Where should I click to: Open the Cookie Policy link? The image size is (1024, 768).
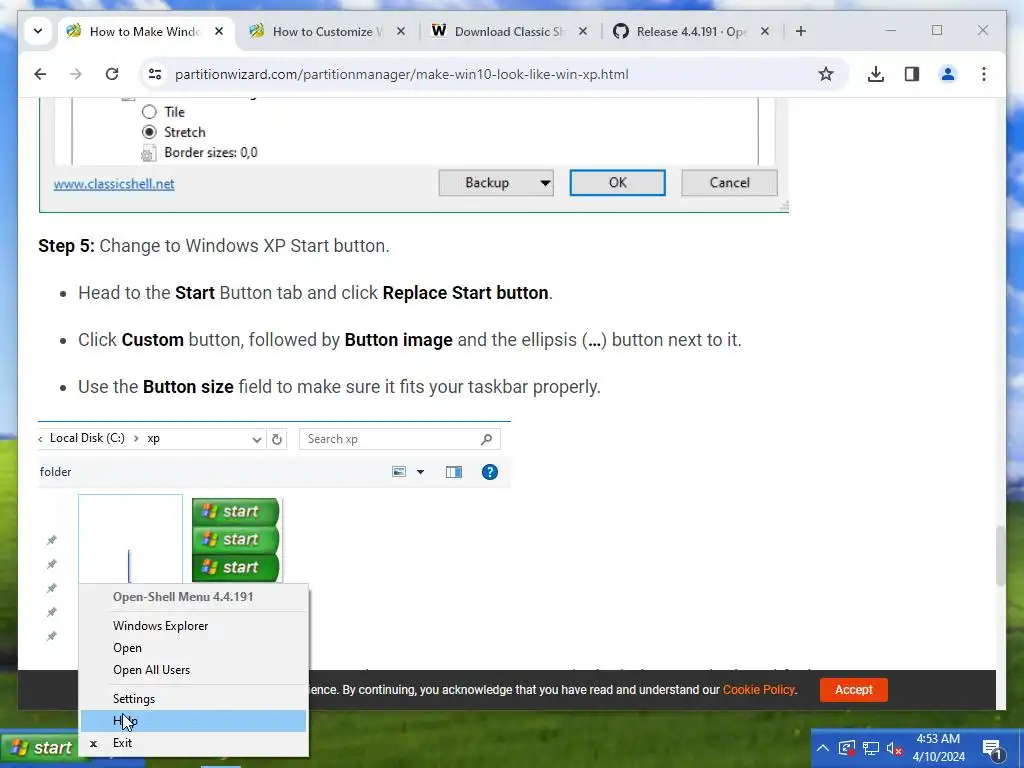coord(759,690)
